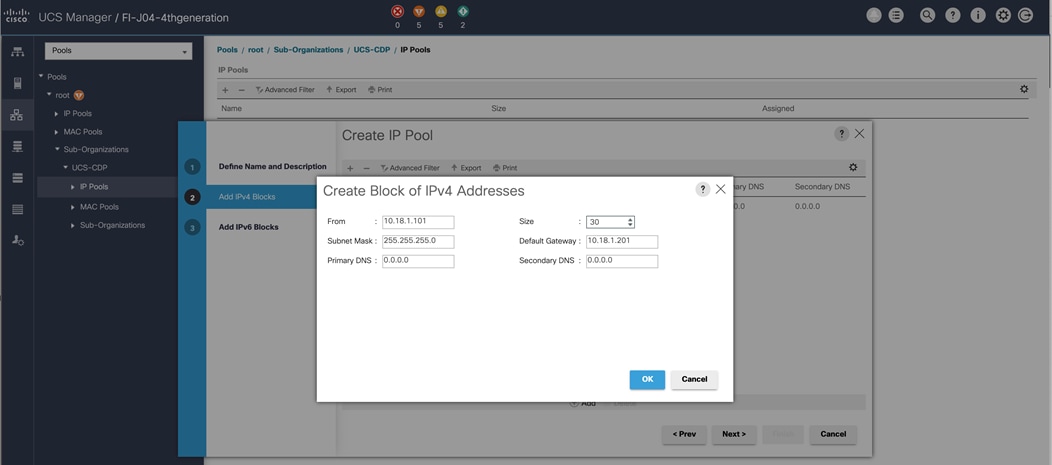Open the Equipment sidebar icon
The image size is (1052, 465).
(x=17, y=52)
